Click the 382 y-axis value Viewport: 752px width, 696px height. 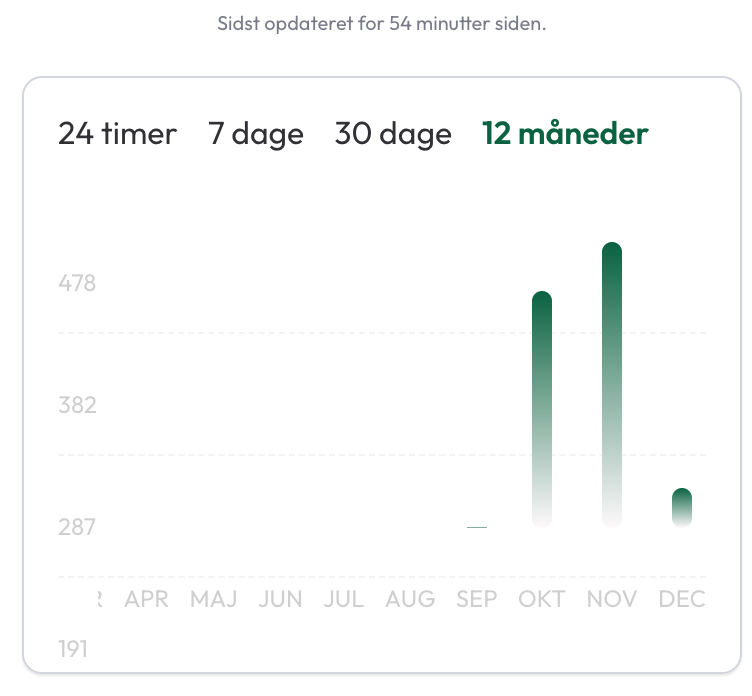77,405
